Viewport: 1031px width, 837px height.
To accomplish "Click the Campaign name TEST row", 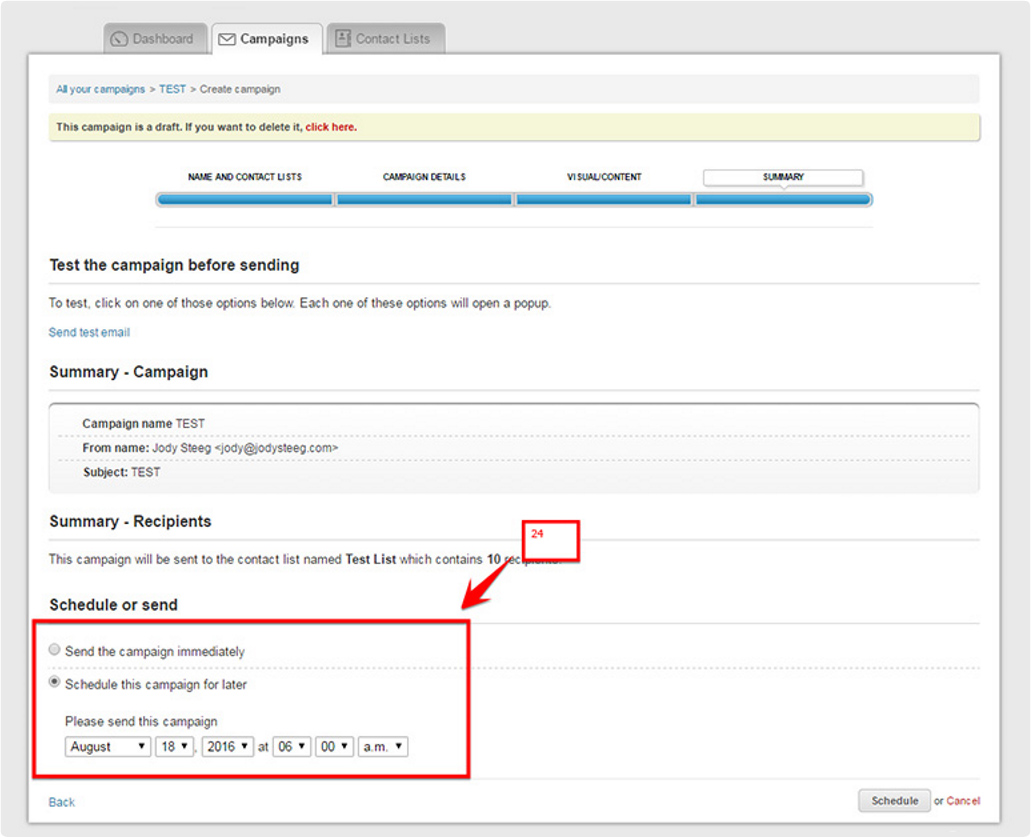I will click(514, 423).
